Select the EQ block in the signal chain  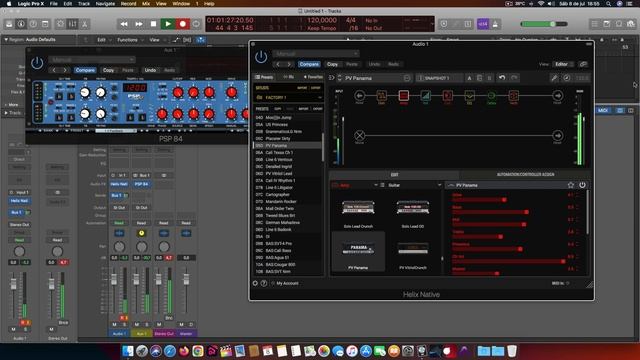point(469,96)
